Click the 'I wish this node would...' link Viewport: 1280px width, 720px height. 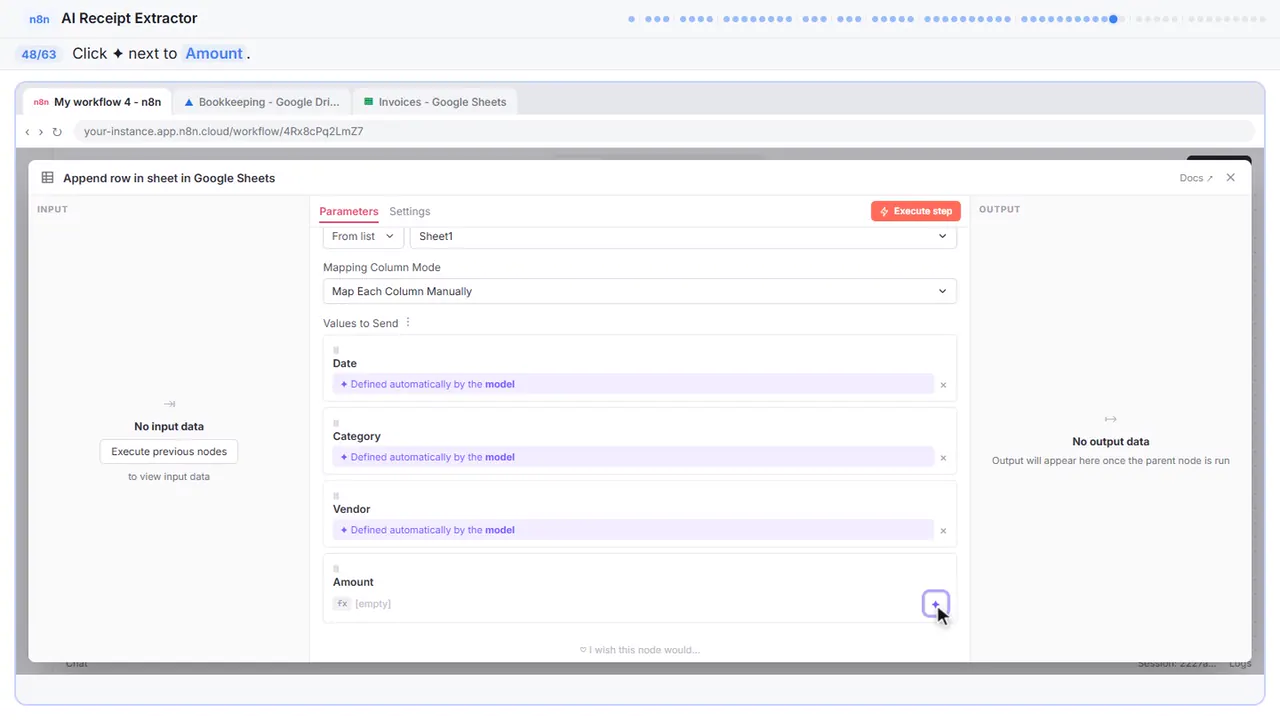pos(640,650)
